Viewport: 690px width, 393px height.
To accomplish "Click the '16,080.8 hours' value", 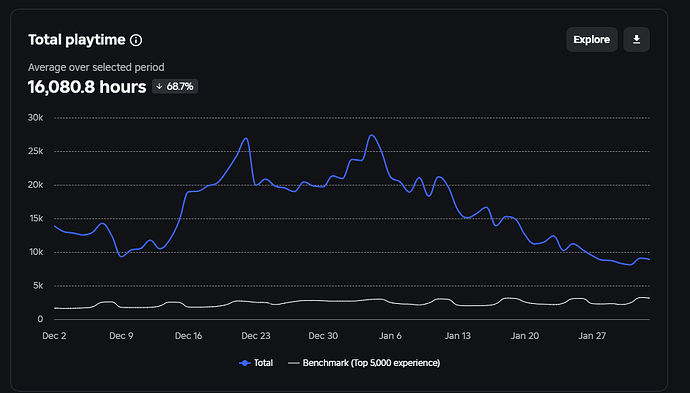I will click(87, 87).
